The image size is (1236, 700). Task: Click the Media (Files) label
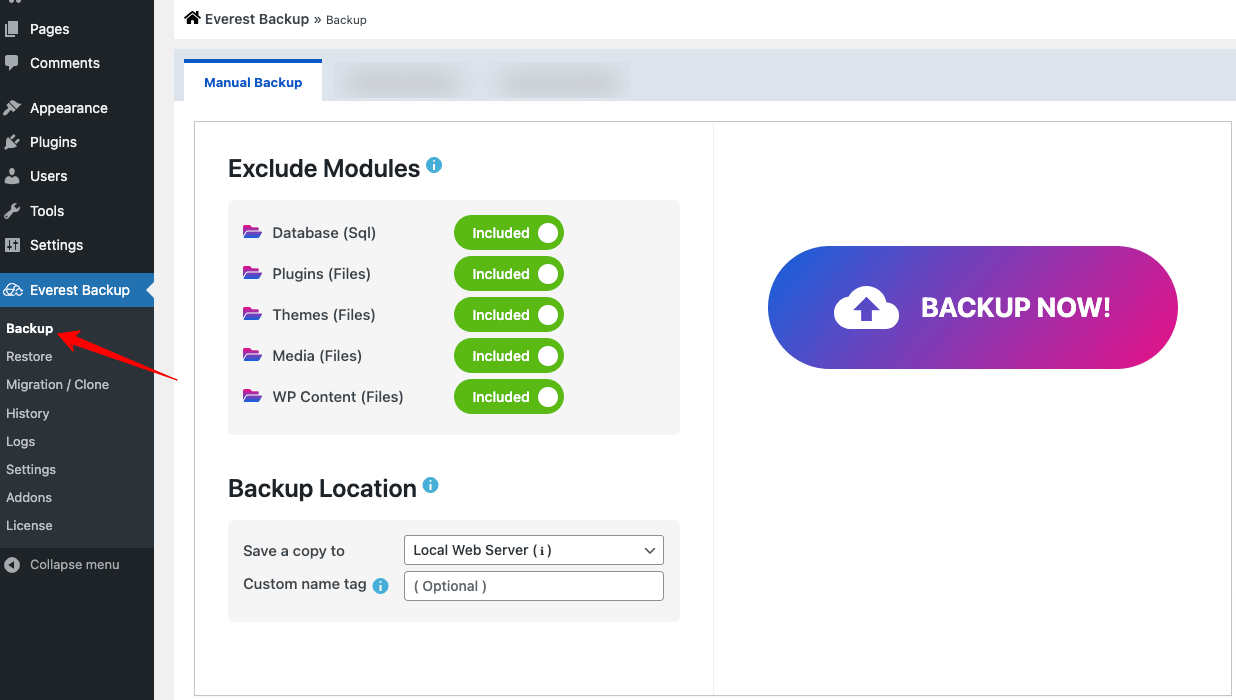click(317, 356)
